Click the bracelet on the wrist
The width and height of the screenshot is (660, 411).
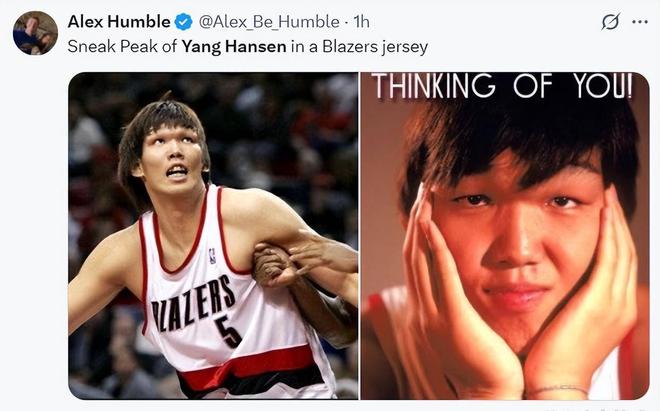tap(558, 389)
